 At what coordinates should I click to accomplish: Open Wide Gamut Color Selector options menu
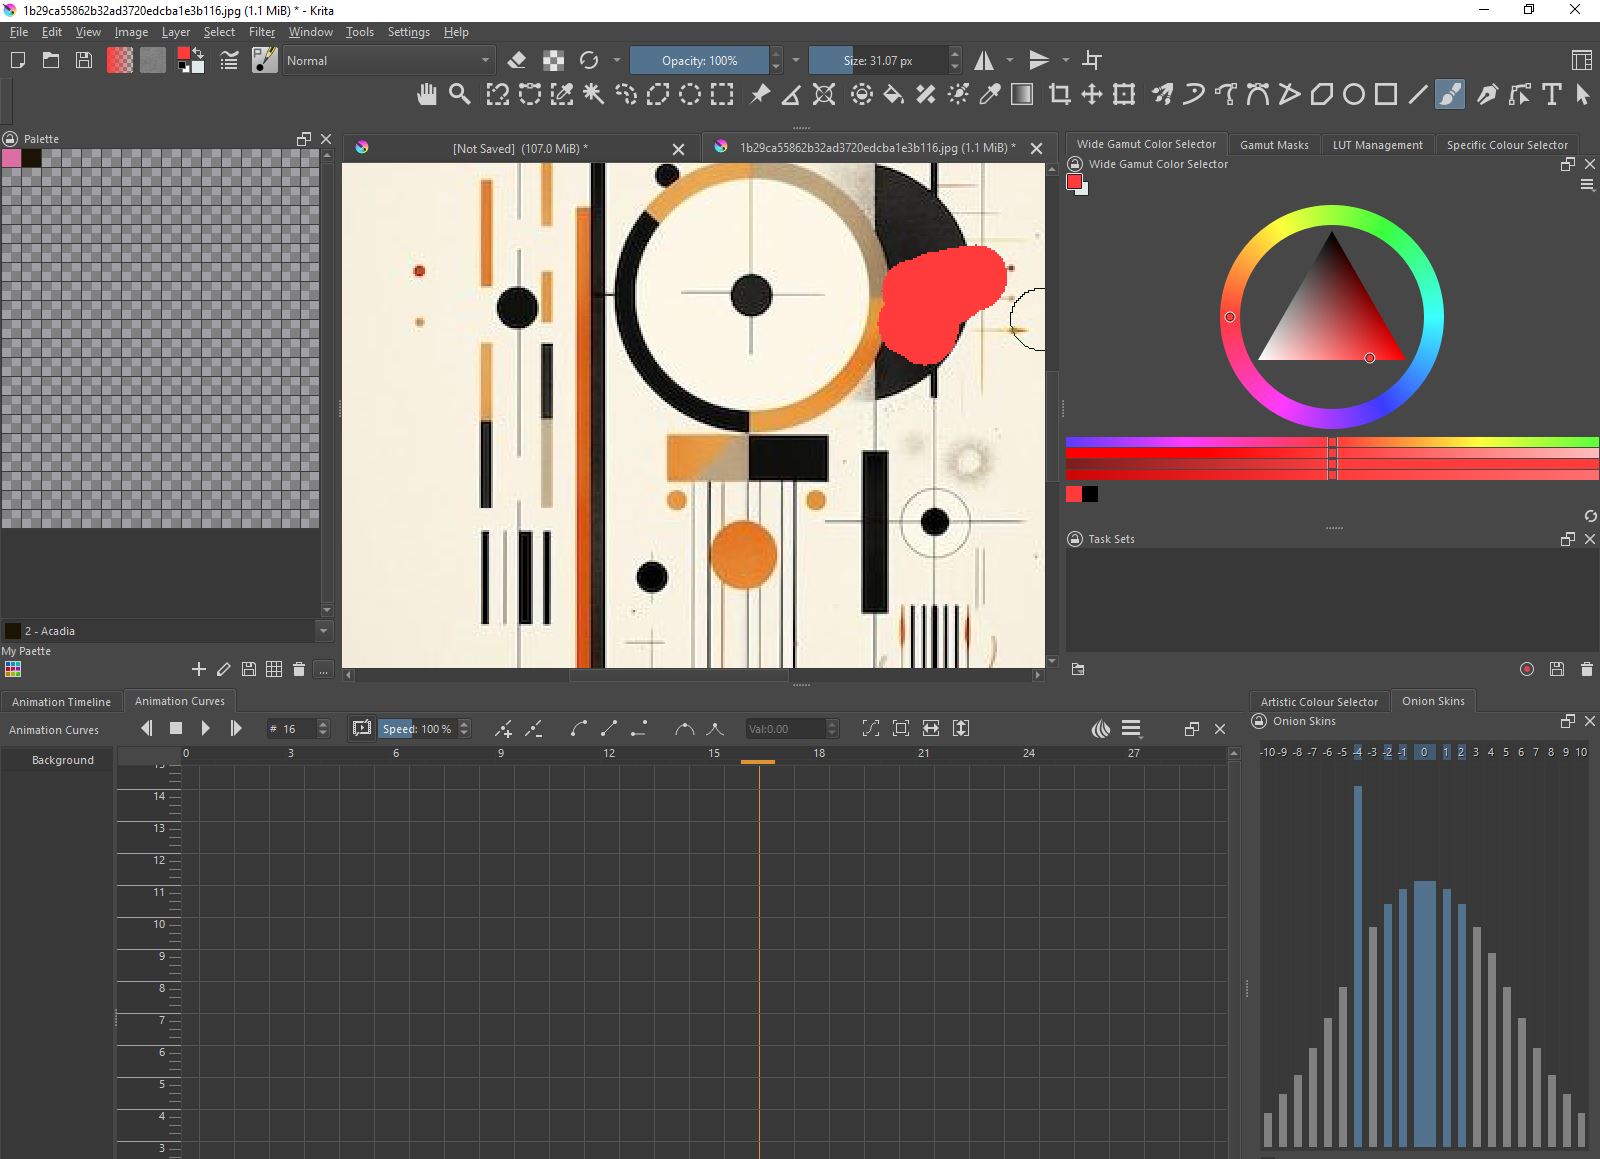1587,185
